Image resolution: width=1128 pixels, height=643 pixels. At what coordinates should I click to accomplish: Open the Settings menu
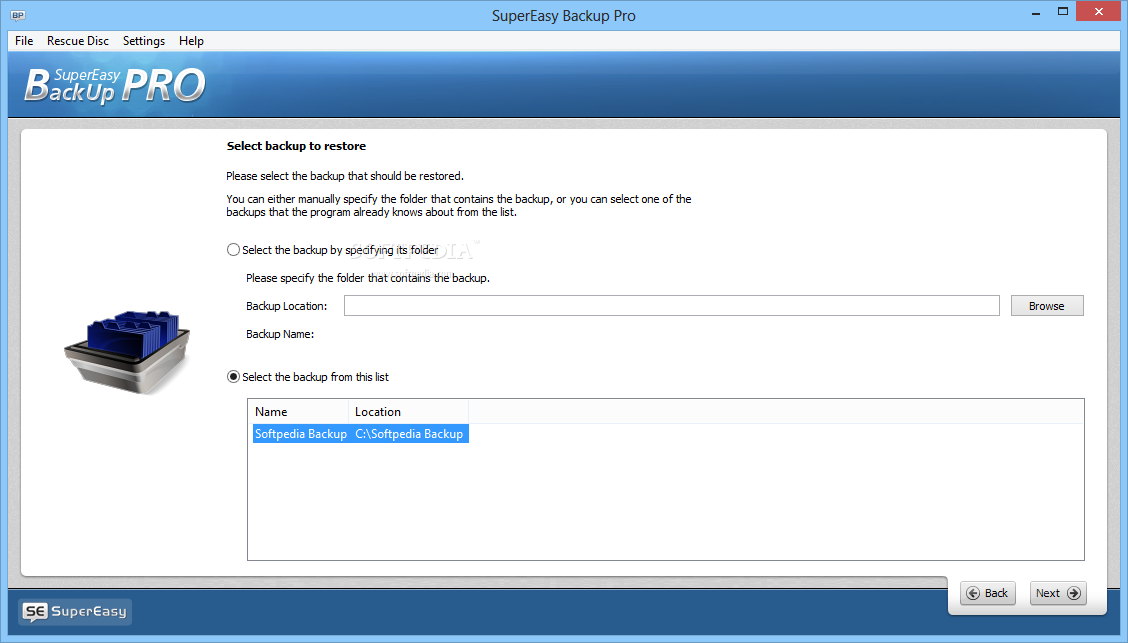[144, 41]
